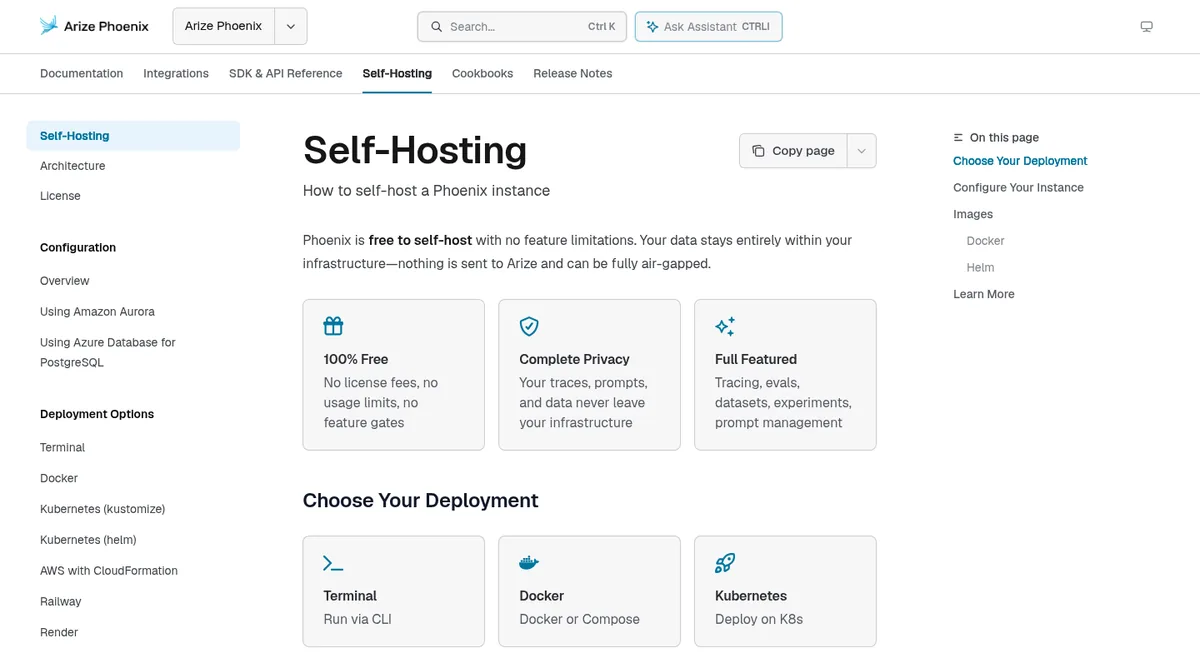The image size is (1200, 658).
Task: Focus the Search input field
Action: coord(522,27)
